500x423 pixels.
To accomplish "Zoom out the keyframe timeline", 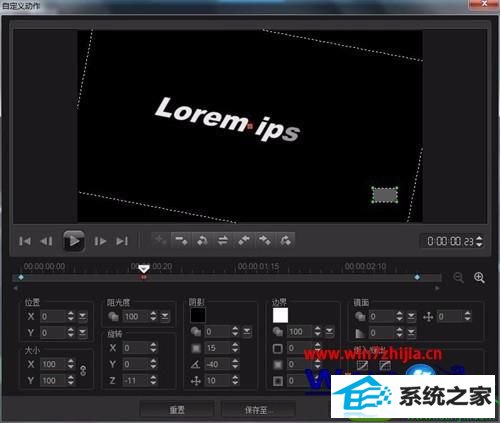I will pos(459,277).
